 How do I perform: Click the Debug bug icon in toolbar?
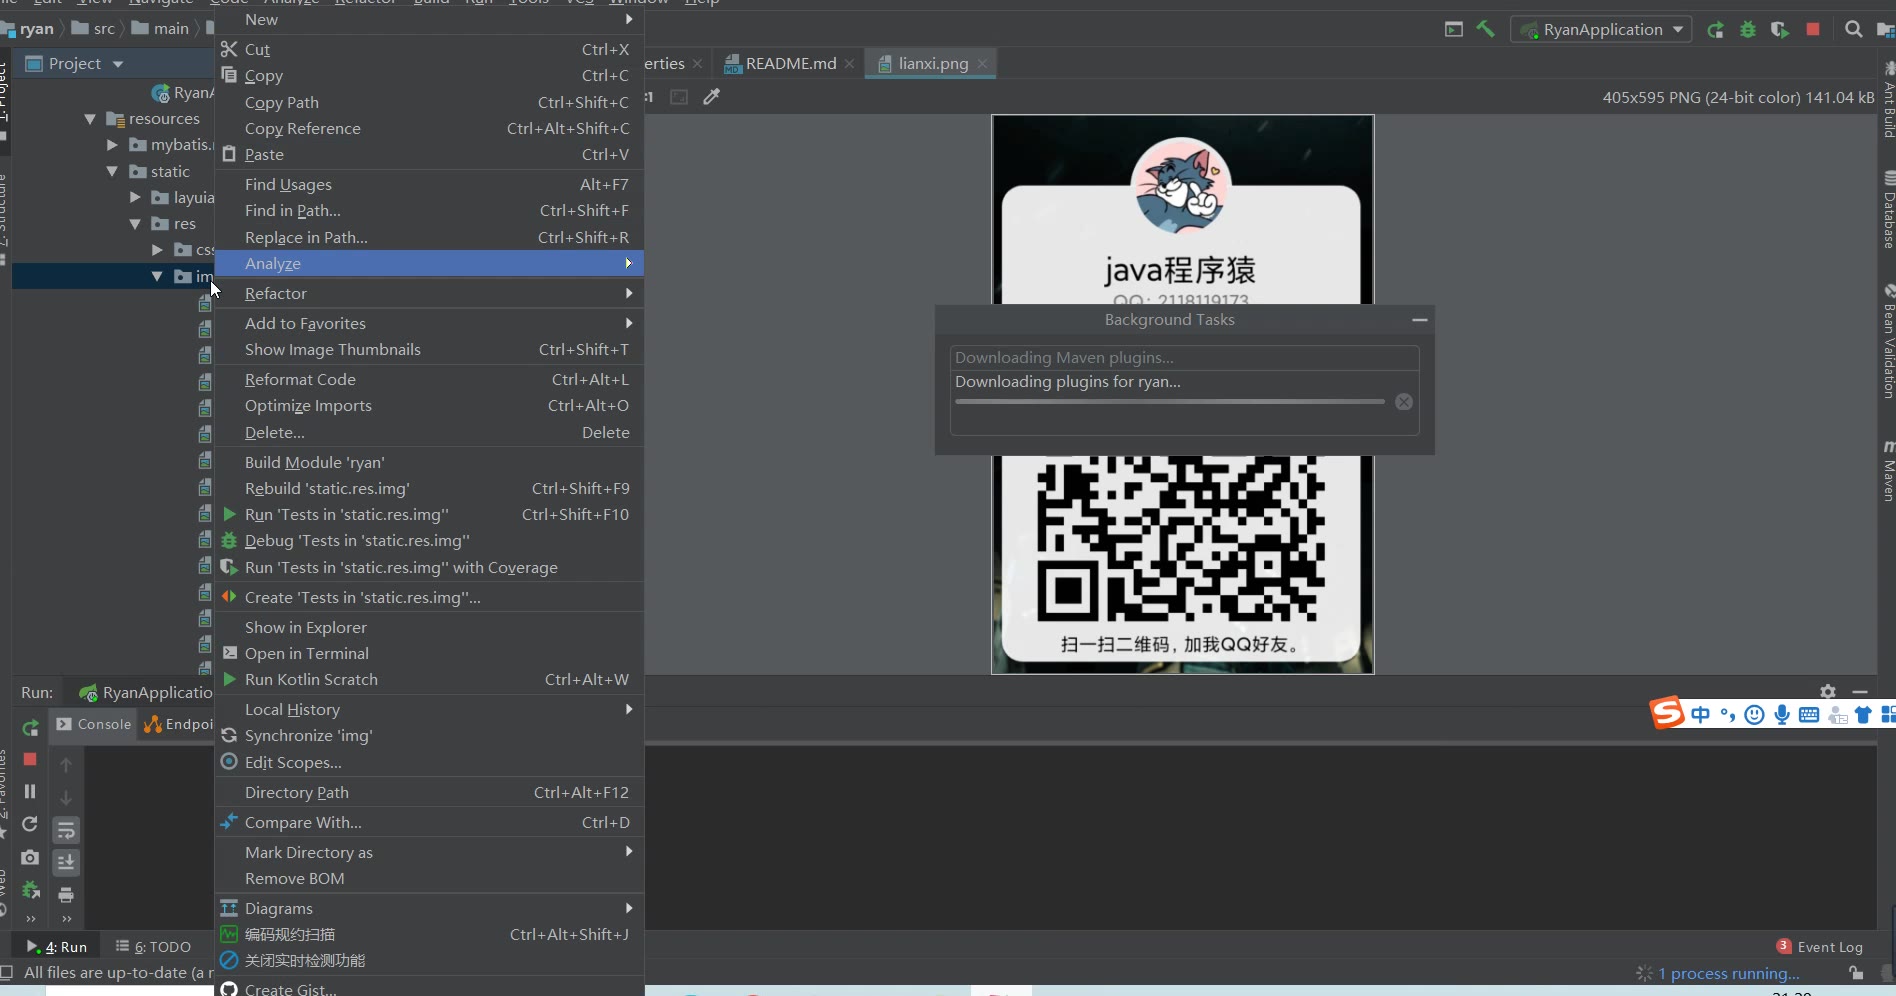pos(1748,29)
